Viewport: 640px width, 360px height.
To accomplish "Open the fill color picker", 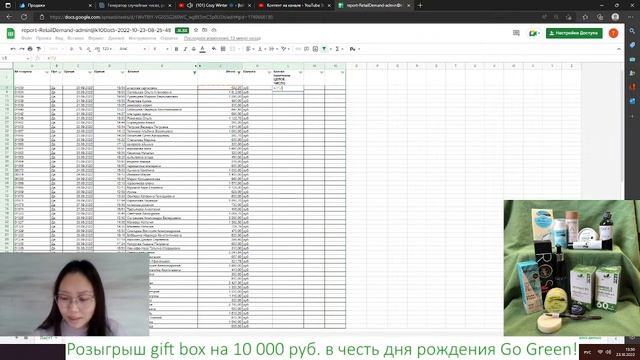I will (x=214, y=49).
